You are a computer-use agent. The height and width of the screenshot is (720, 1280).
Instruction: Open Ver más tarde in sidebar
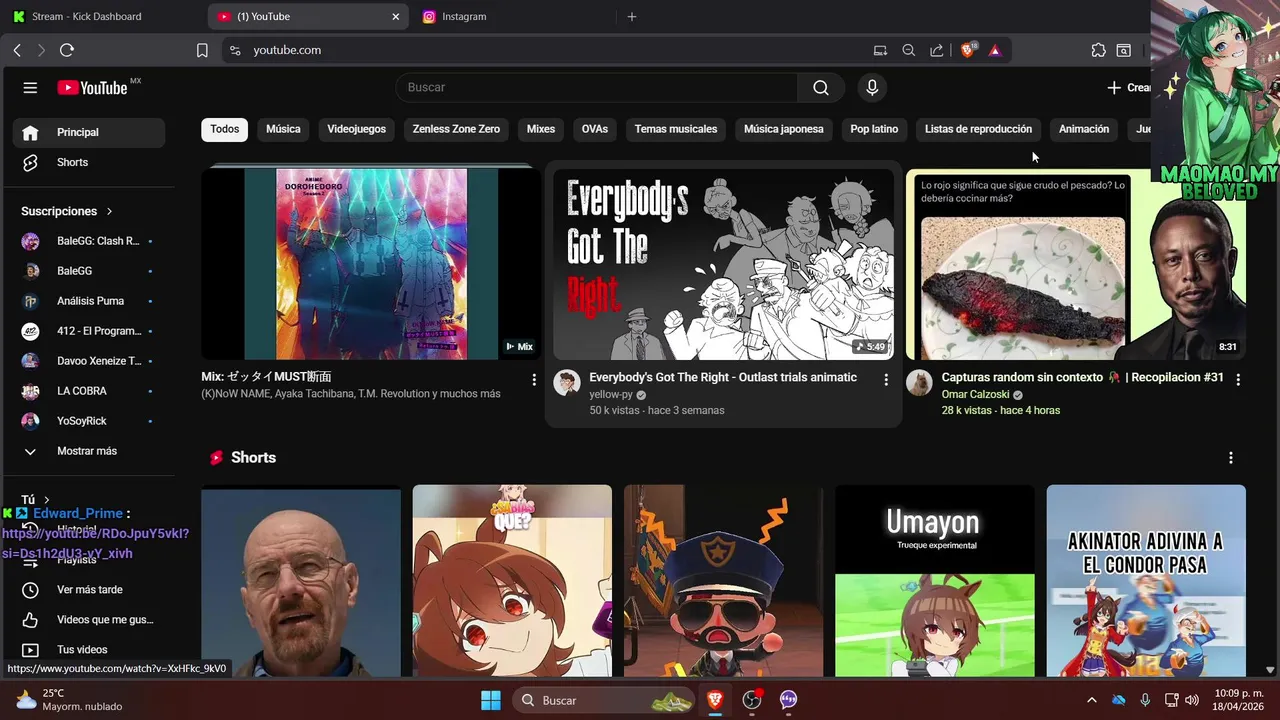pyautogui.click(x=89, y=590)
